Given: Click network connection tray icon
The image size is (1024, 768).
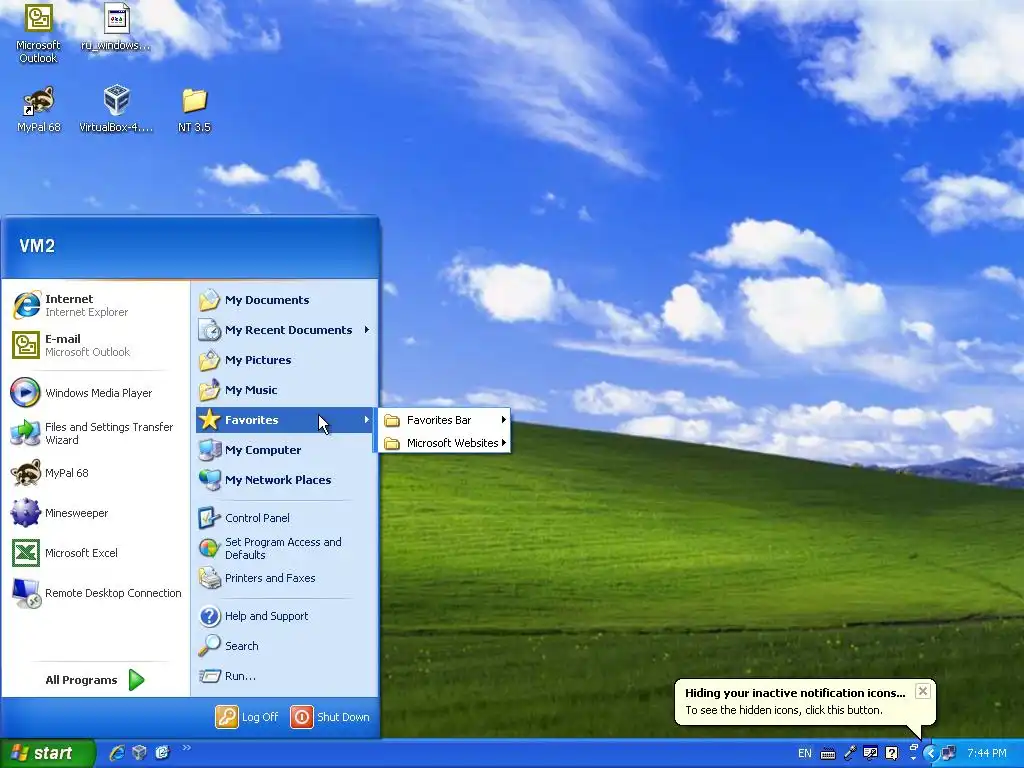Looking at the screenshot, I should click(949, 754).
